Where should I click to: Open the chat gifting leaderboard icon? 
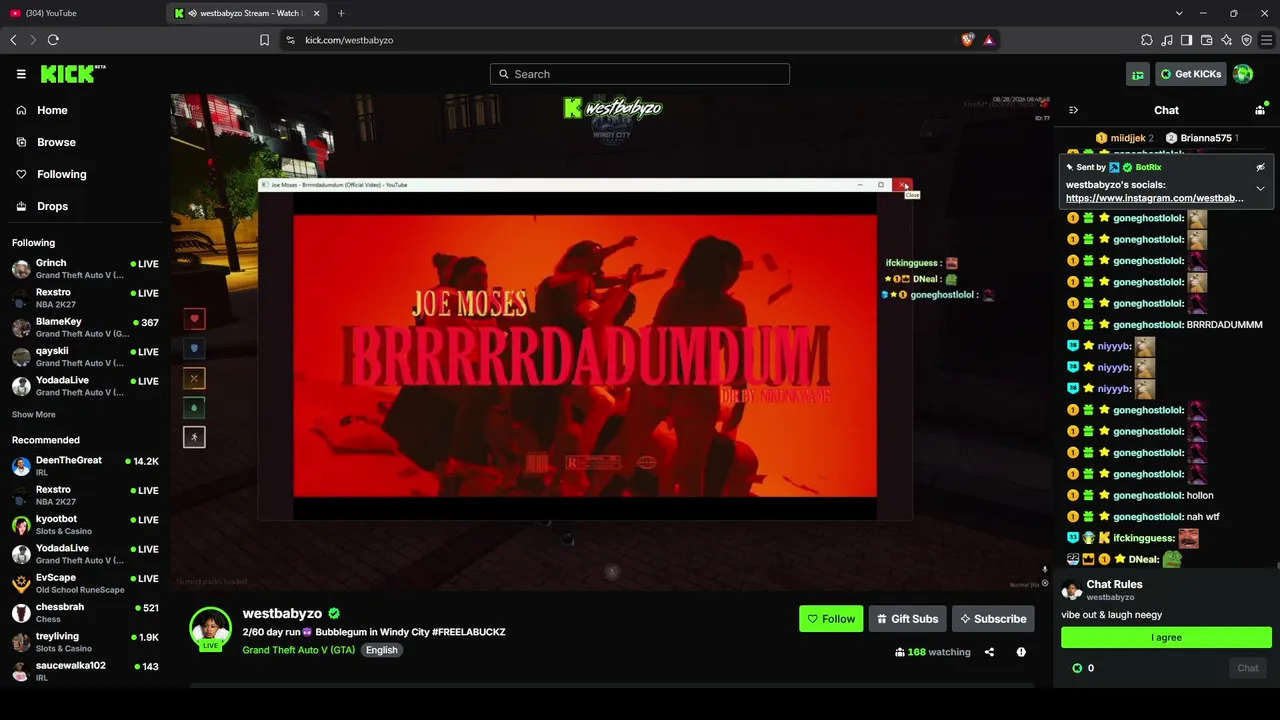tap(1260, 110)
